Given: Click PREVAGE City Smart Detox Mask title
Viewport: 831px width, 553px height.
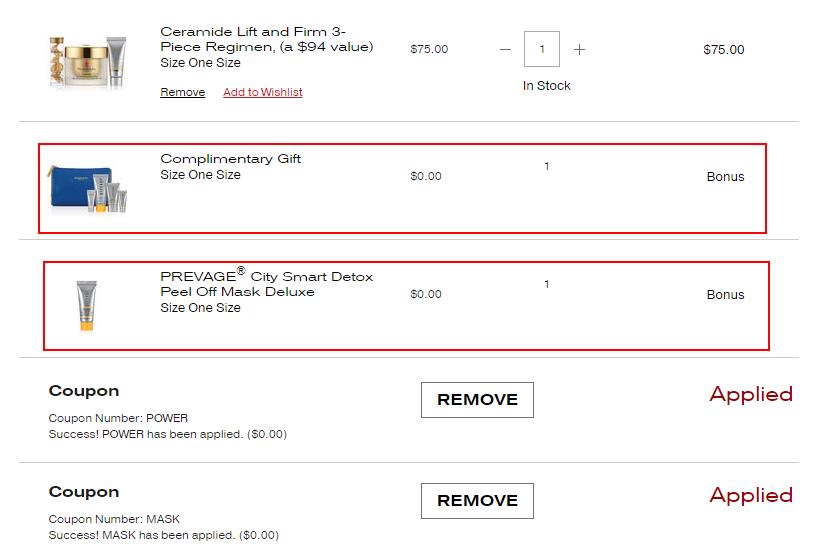Looking at the screenshot, I should tap(266, 284).
